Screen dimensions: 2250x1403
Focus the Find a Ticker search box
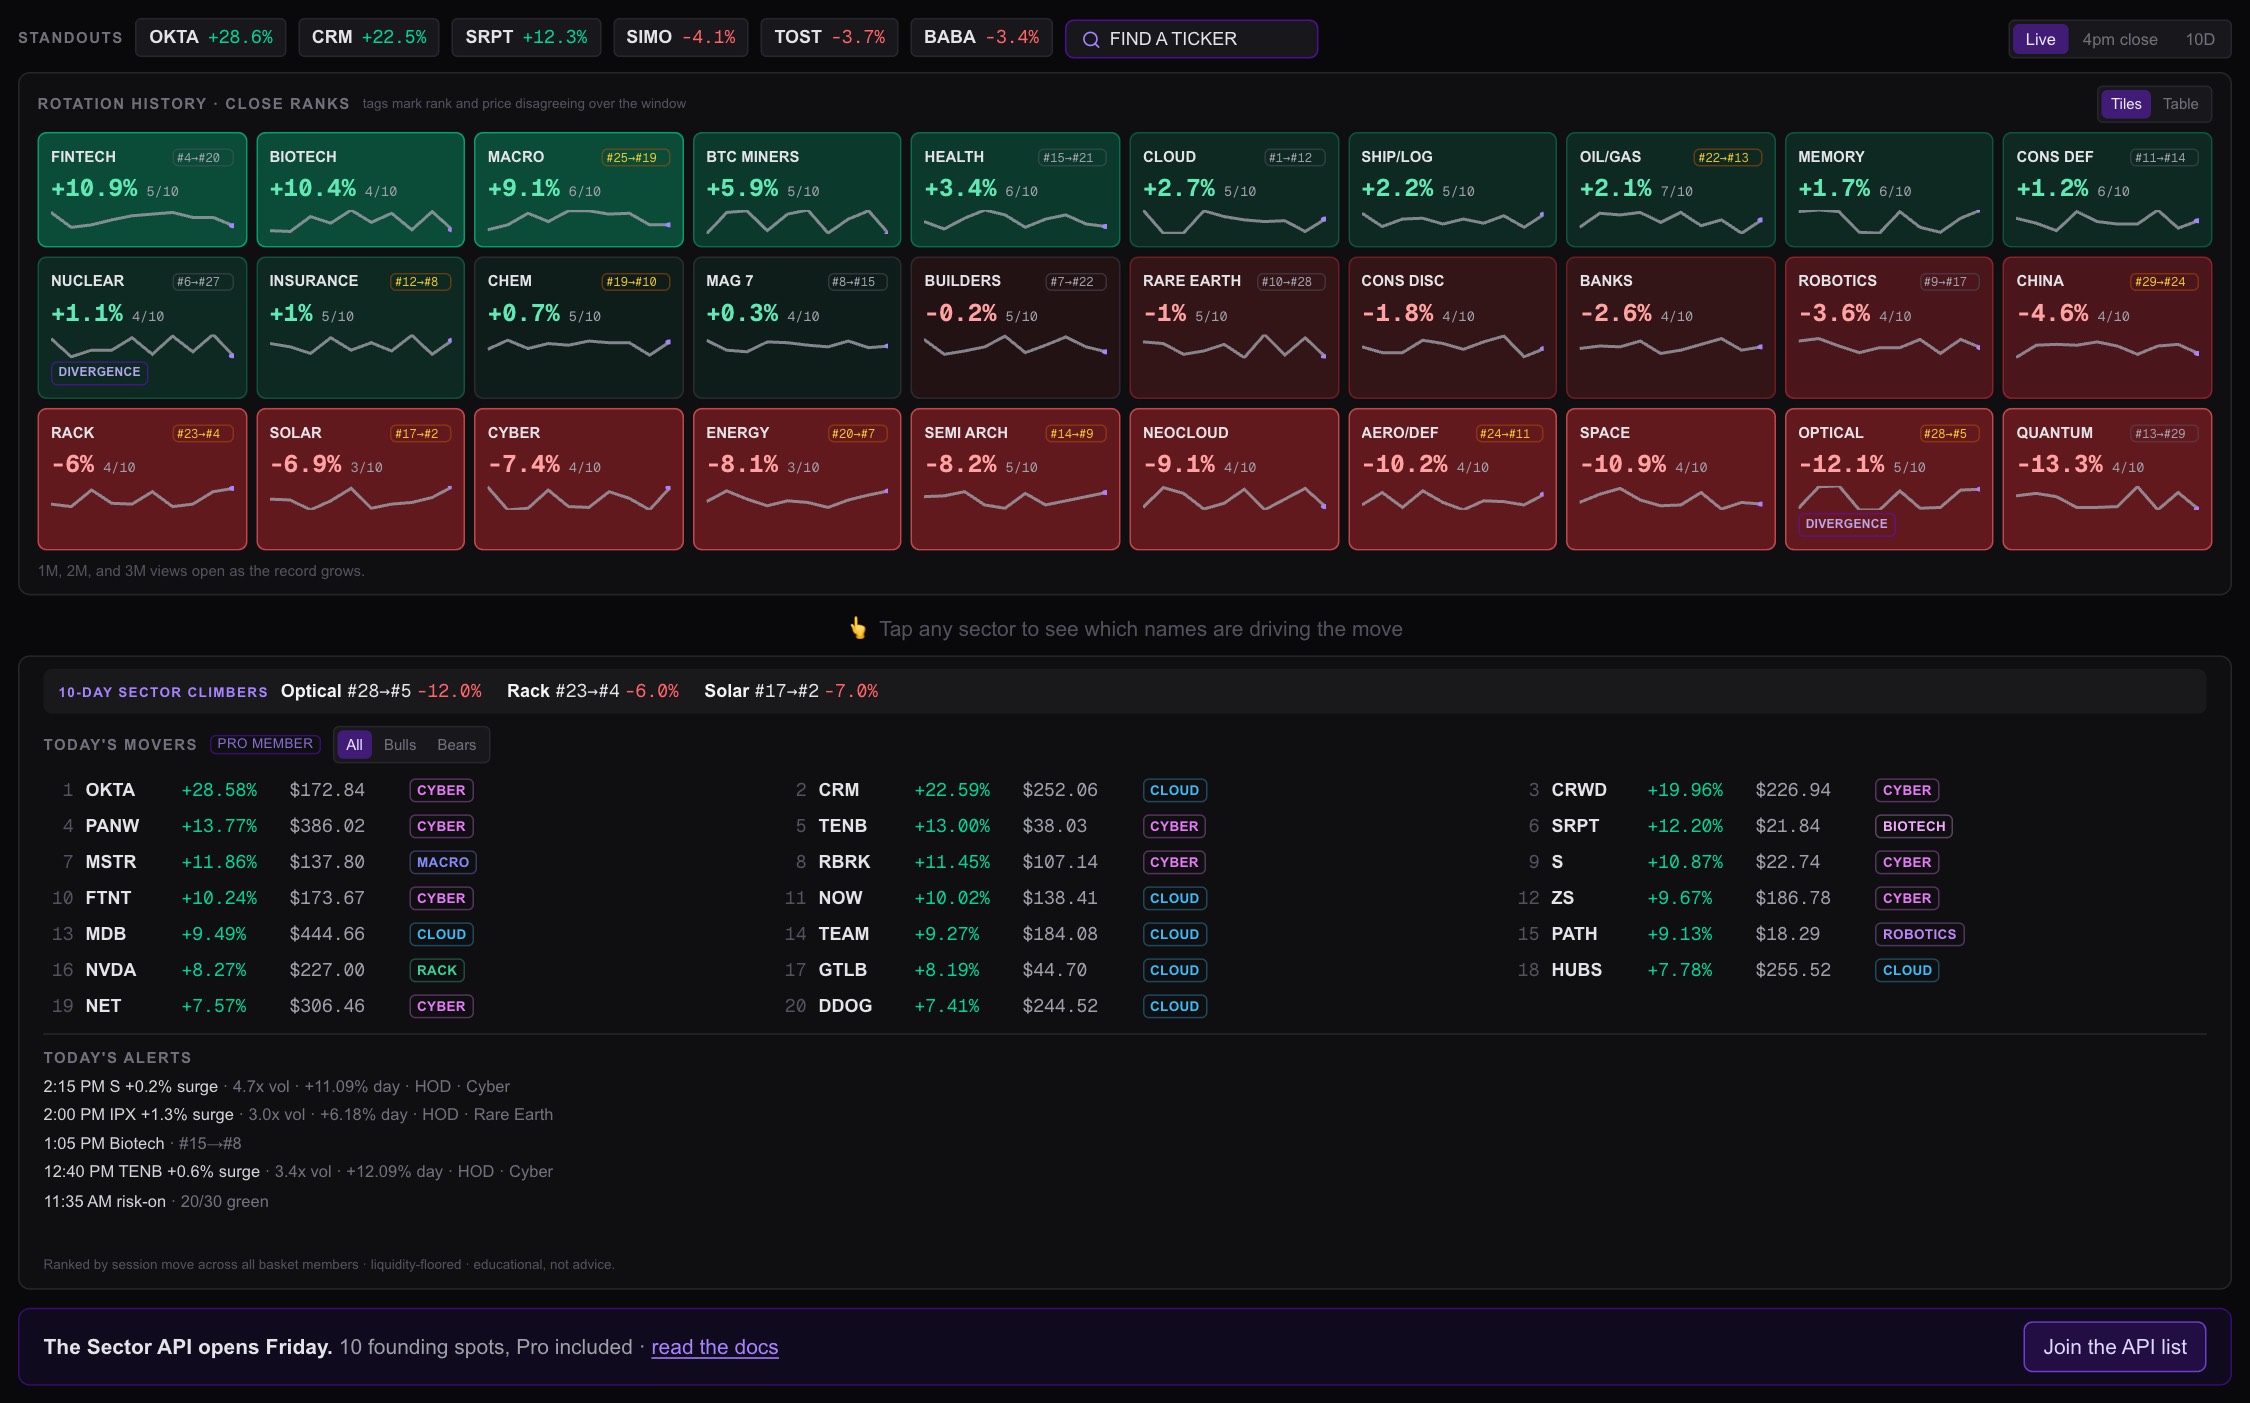pyautogui.click(x=1191, y=39)
